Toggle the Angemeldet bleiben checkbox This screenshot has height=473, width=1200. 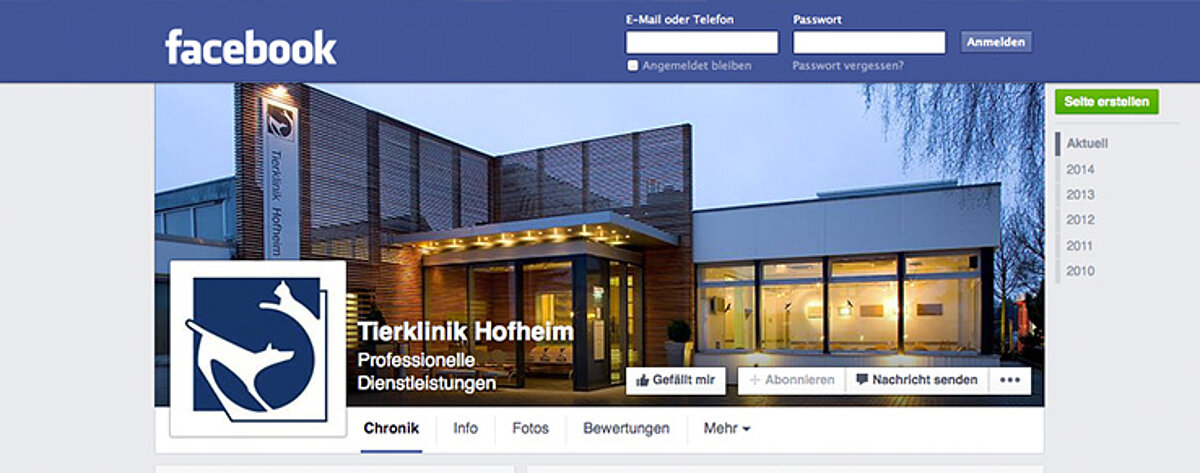[x=632, y=66]
